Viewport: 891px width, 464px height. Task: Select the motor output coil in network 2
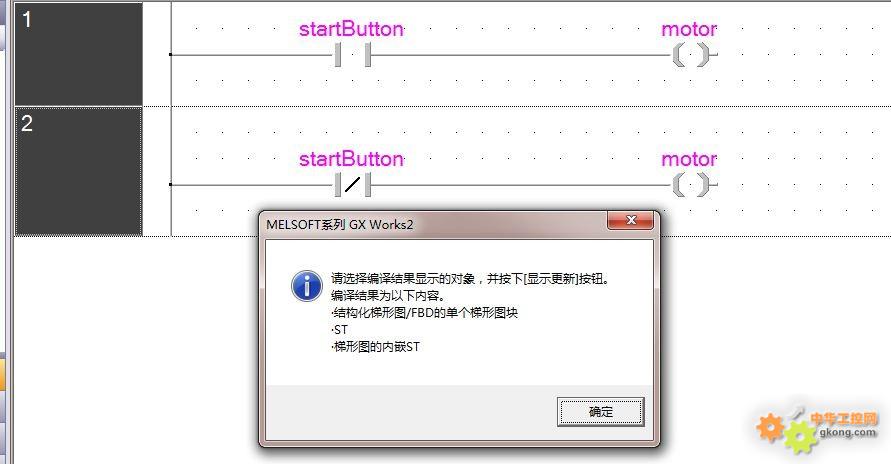pos(691,185)
